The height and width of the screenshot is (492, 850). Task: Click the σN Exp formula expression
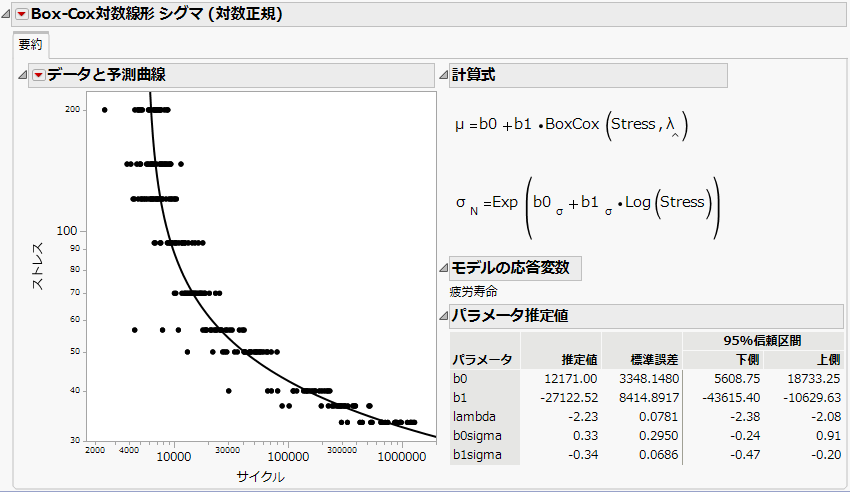pyautogui.click(x=588, y=207)
